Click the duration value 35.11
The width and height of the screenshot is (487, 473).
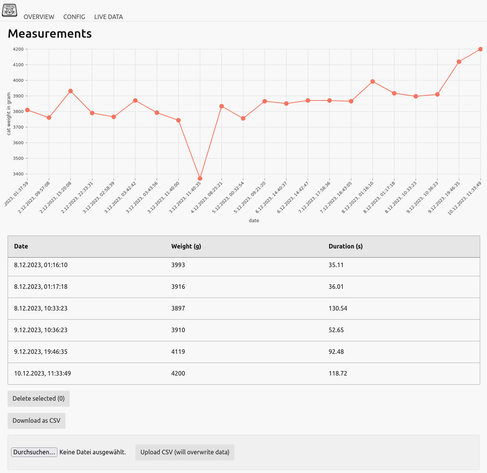coord(336,265)
